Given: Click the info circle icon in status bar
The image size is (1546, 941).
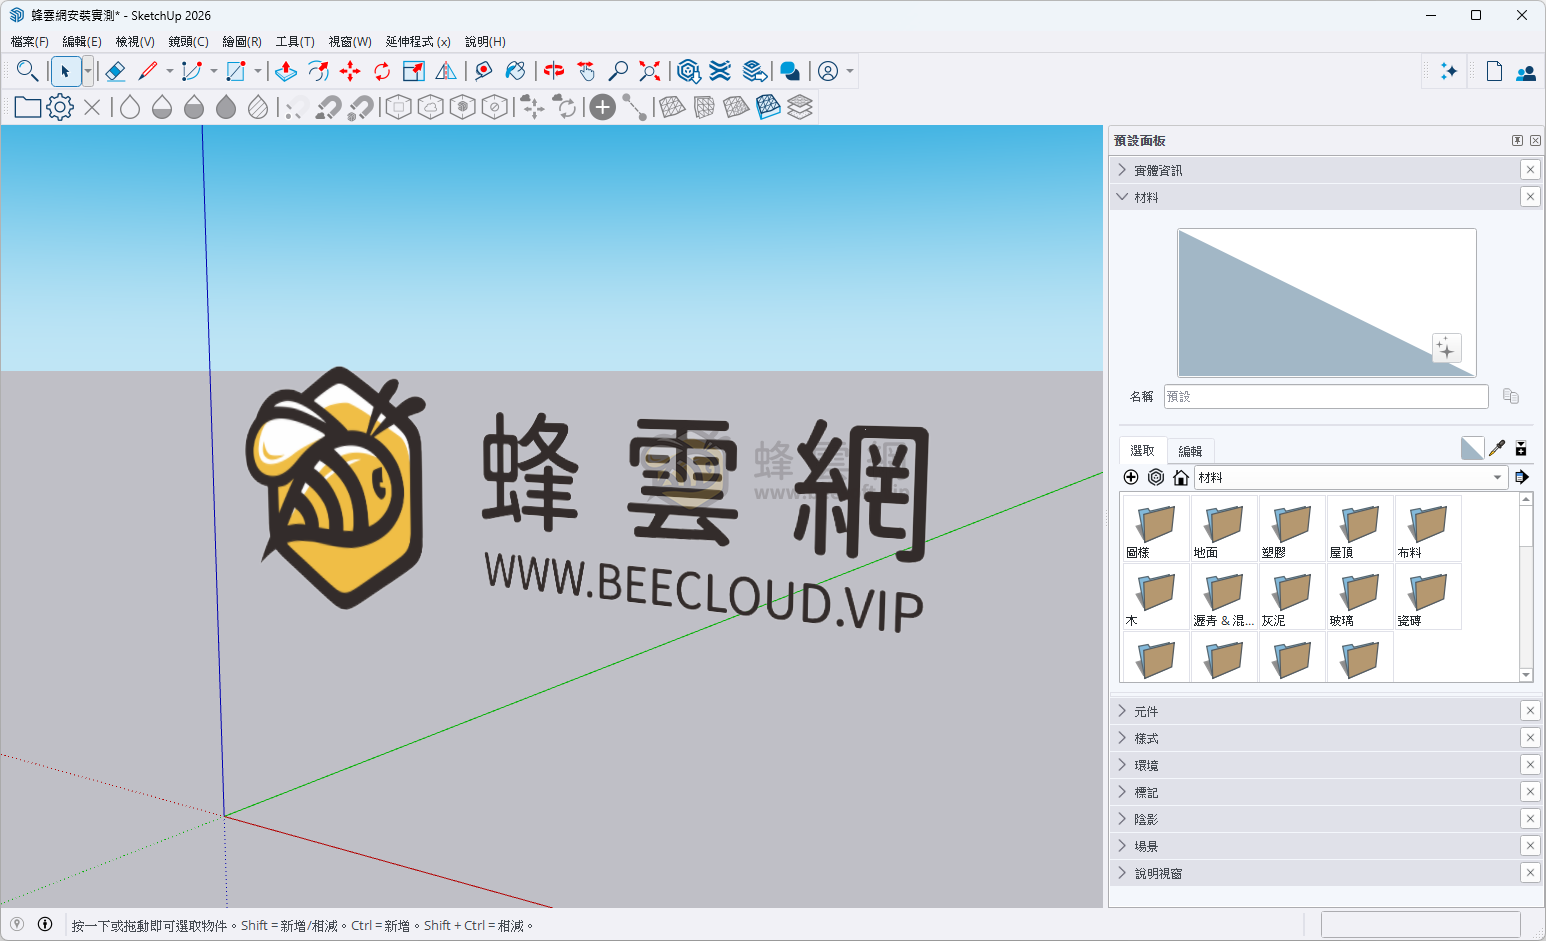Looking at the screenshot, I should click(45, 924).
